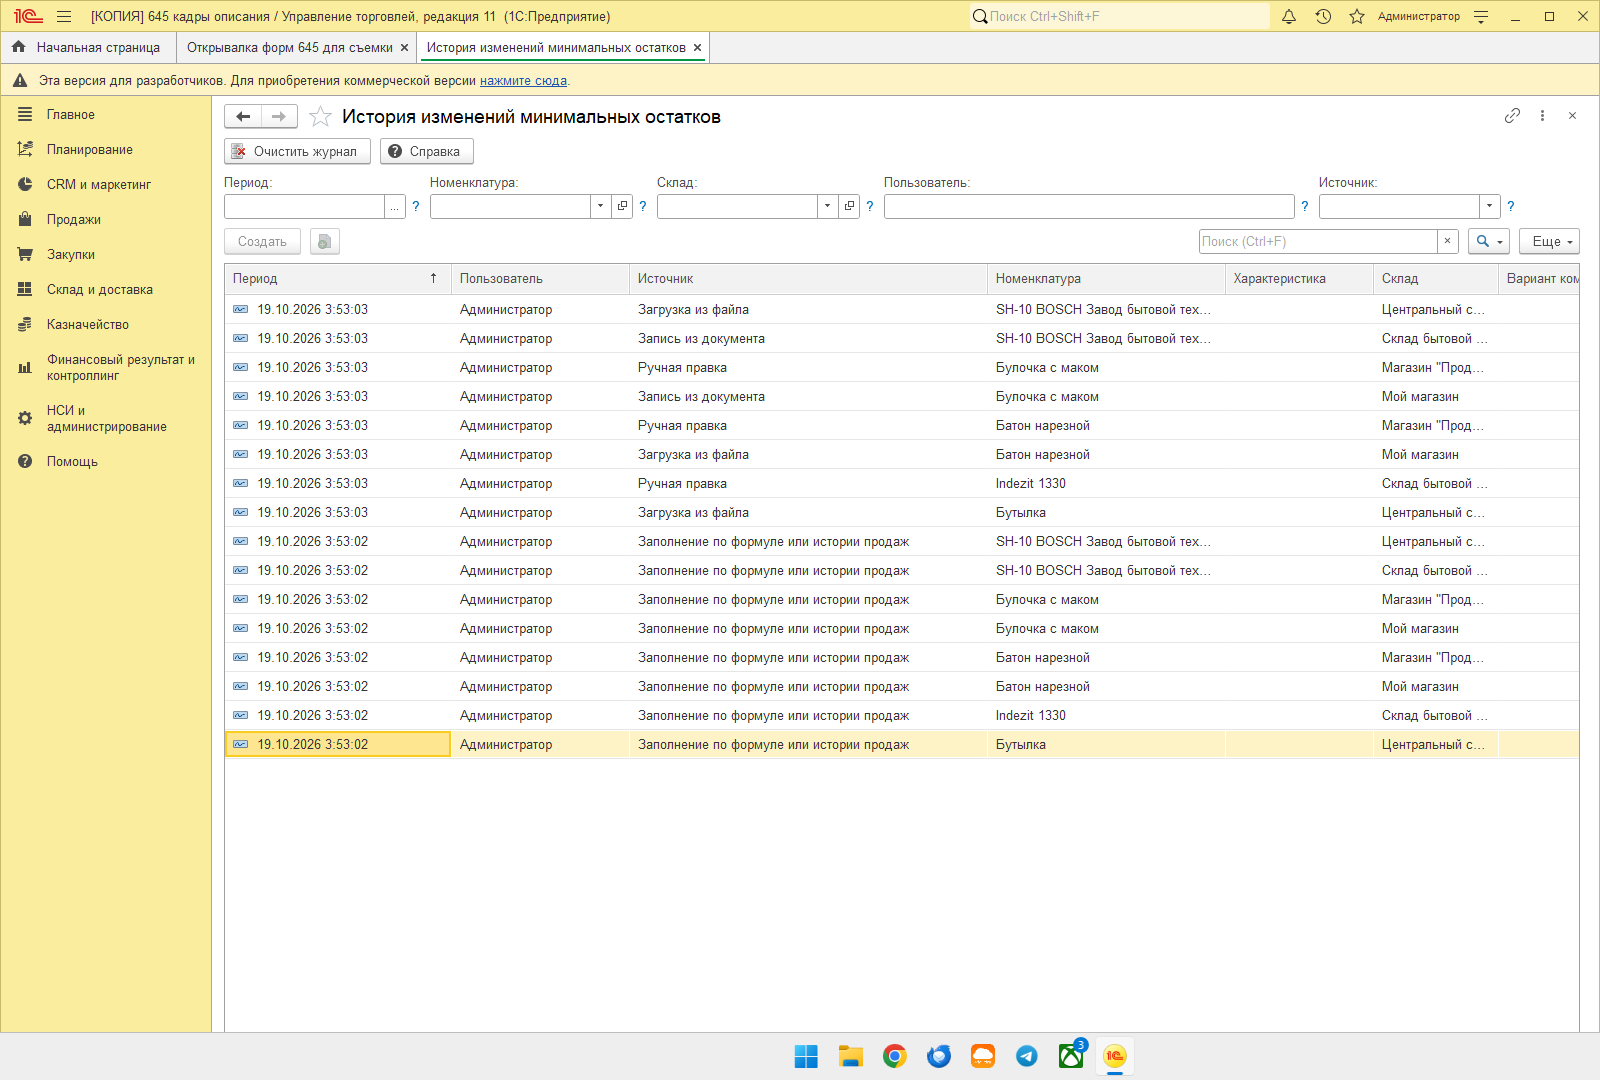Open the Номенклатура filter's open-form icon

coord(622,206)
